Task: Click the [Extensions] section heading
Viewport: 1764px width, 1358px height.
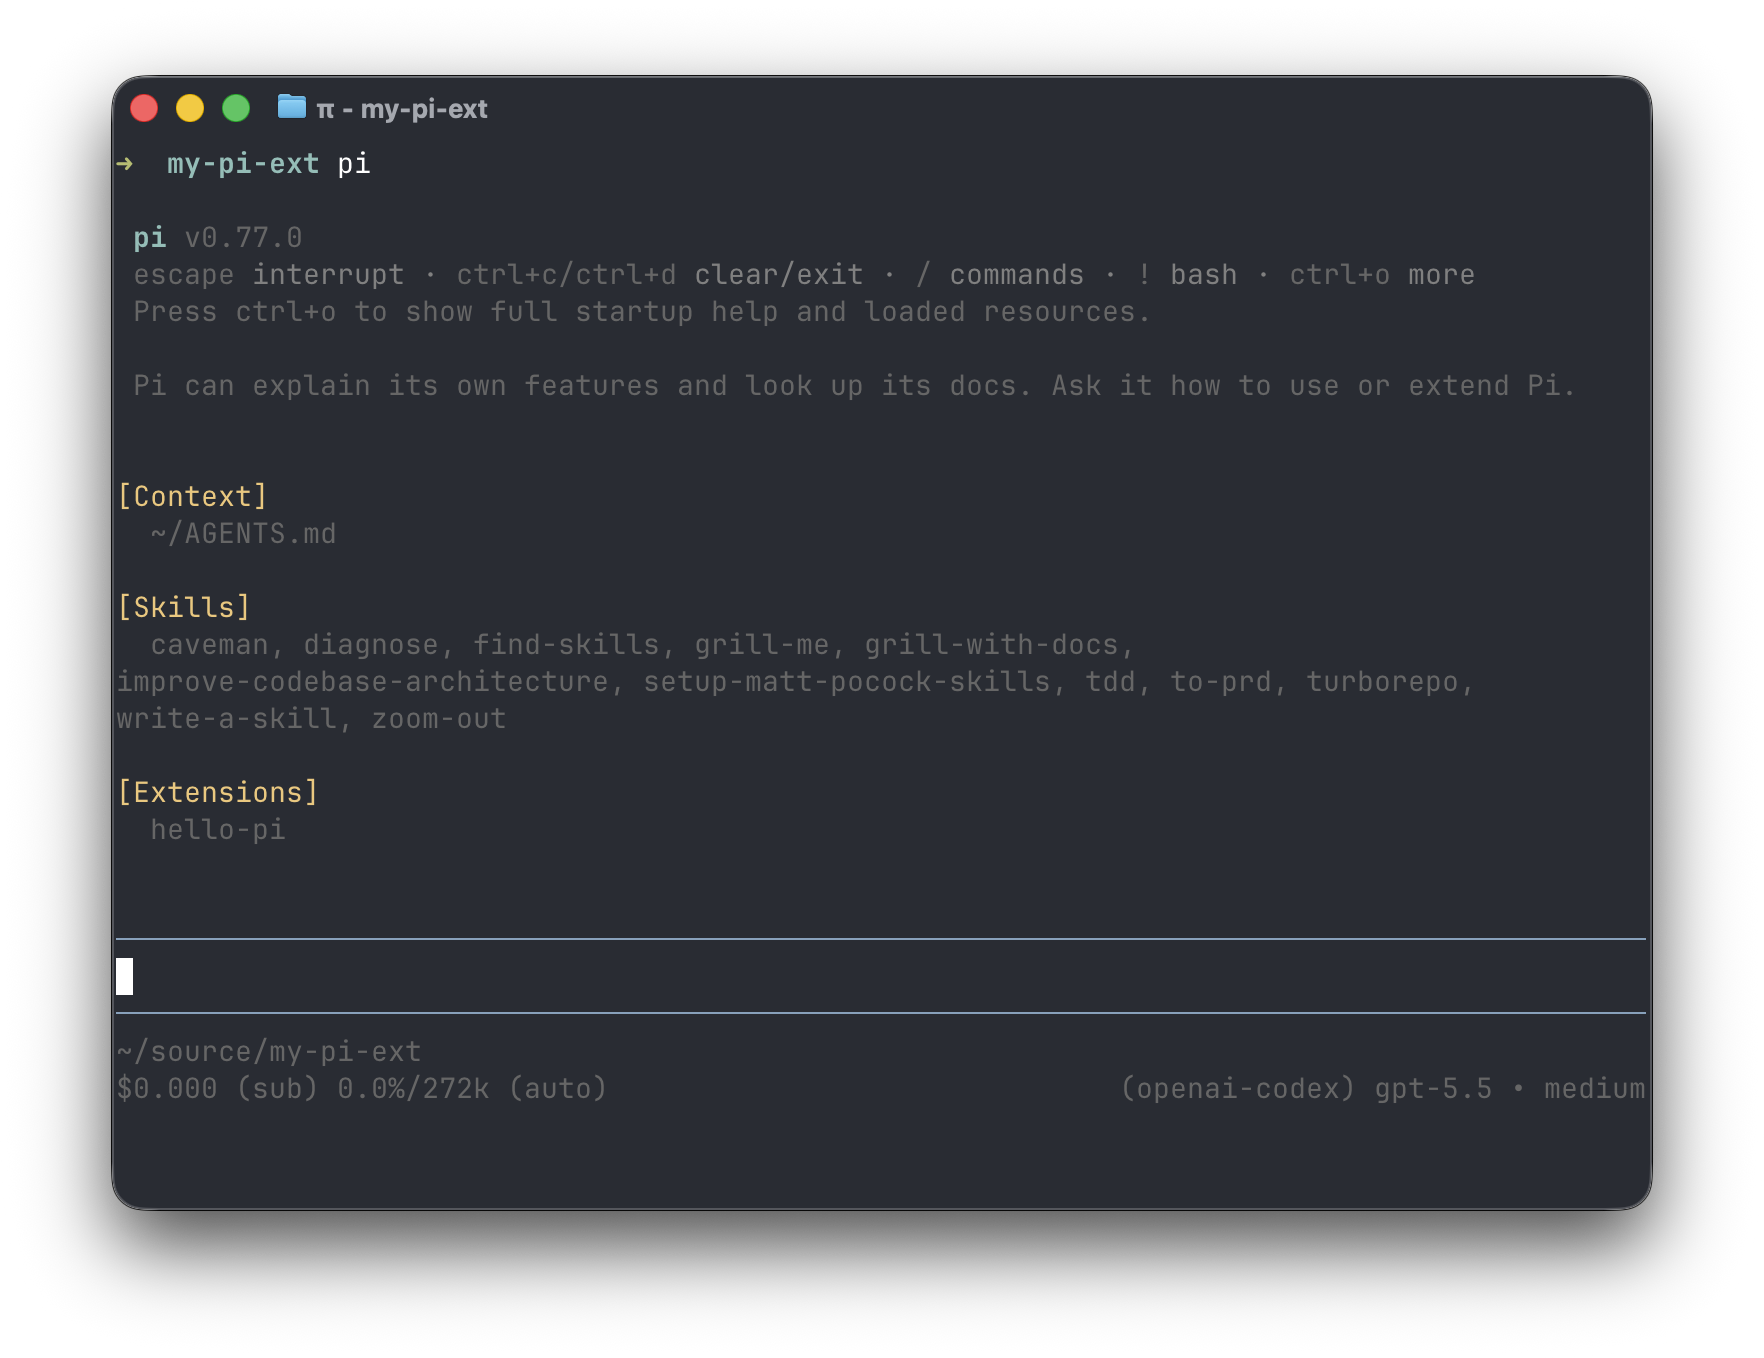Action: (x=218, y=793)
